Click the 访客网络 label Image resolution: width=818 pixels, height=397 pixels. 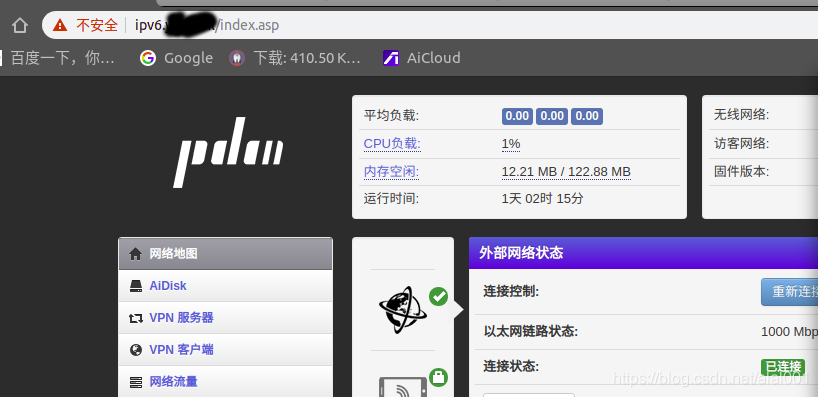click(741, 143)
